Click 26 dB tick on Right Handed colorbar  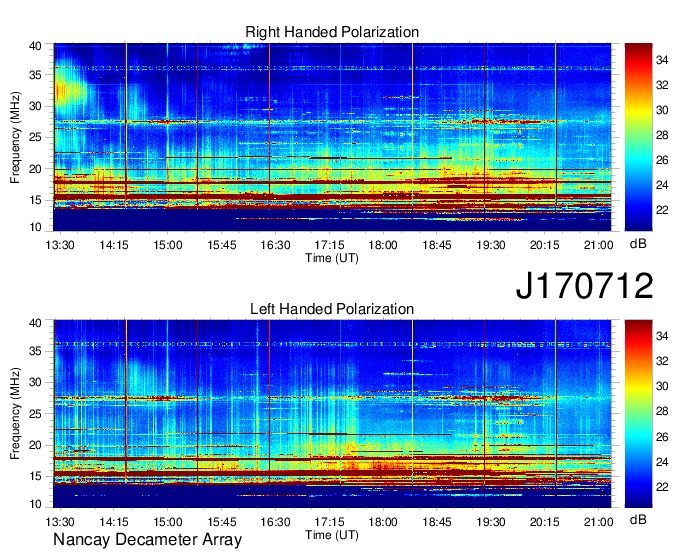pyautogui.click(x=662, y=160)
